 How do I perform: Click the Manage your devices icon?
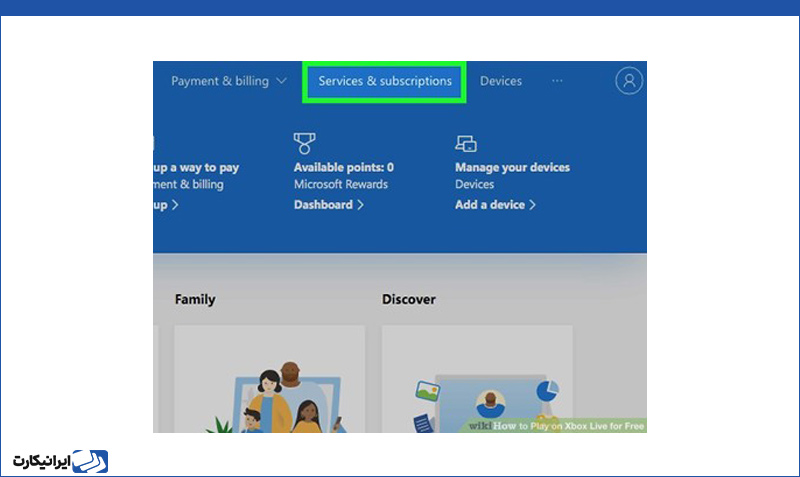point(466,143)
